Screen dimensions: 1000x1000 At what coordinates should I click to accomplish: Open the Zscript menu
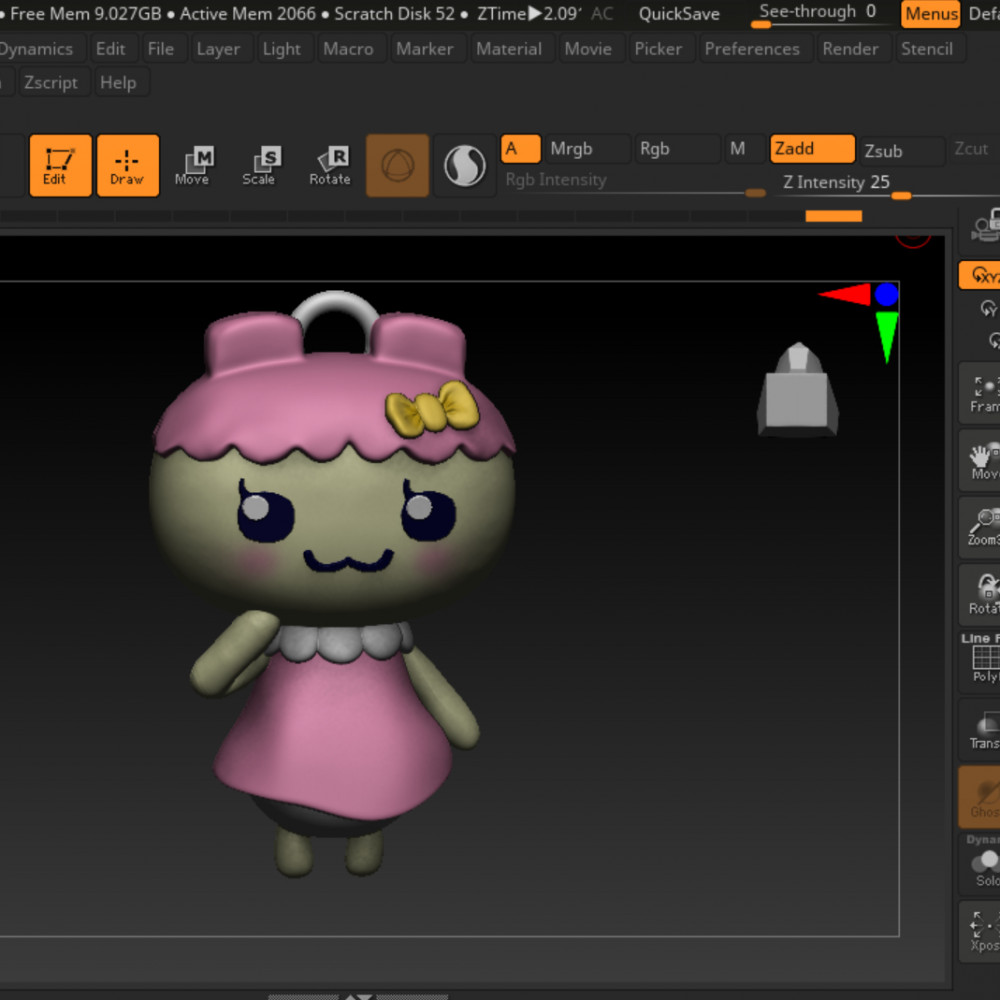[50, 82]
